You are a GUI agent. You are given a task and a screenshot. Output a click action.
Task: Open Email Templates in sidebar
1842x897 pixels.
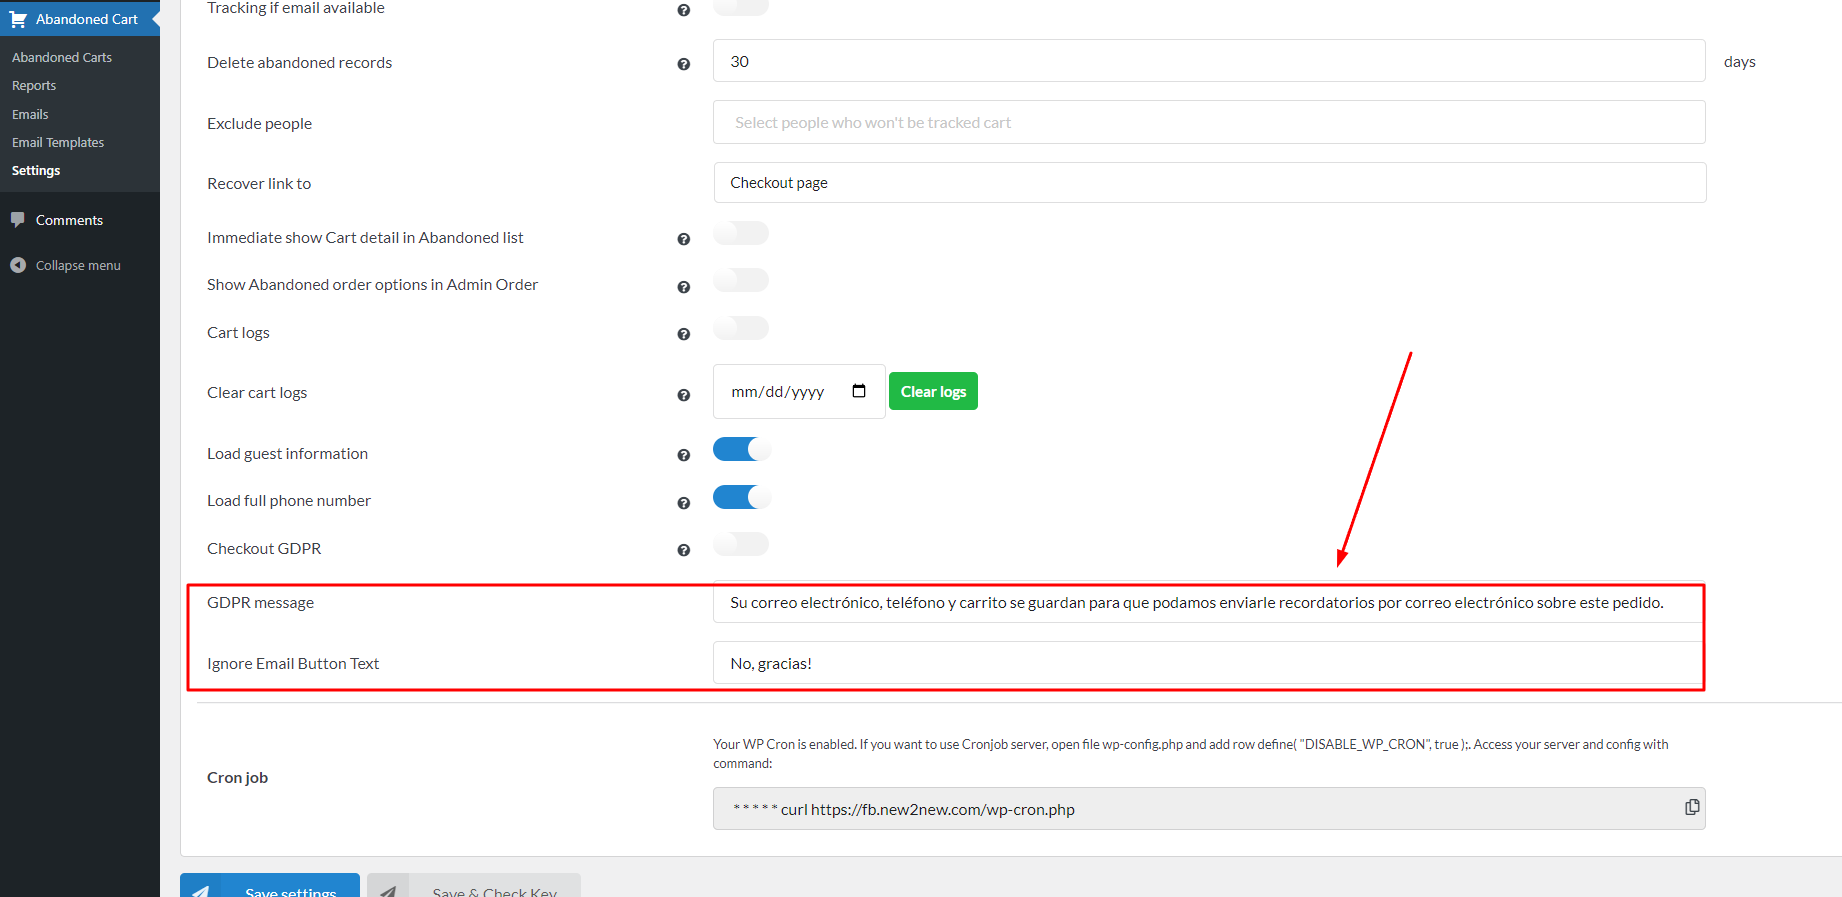point(58,142)
